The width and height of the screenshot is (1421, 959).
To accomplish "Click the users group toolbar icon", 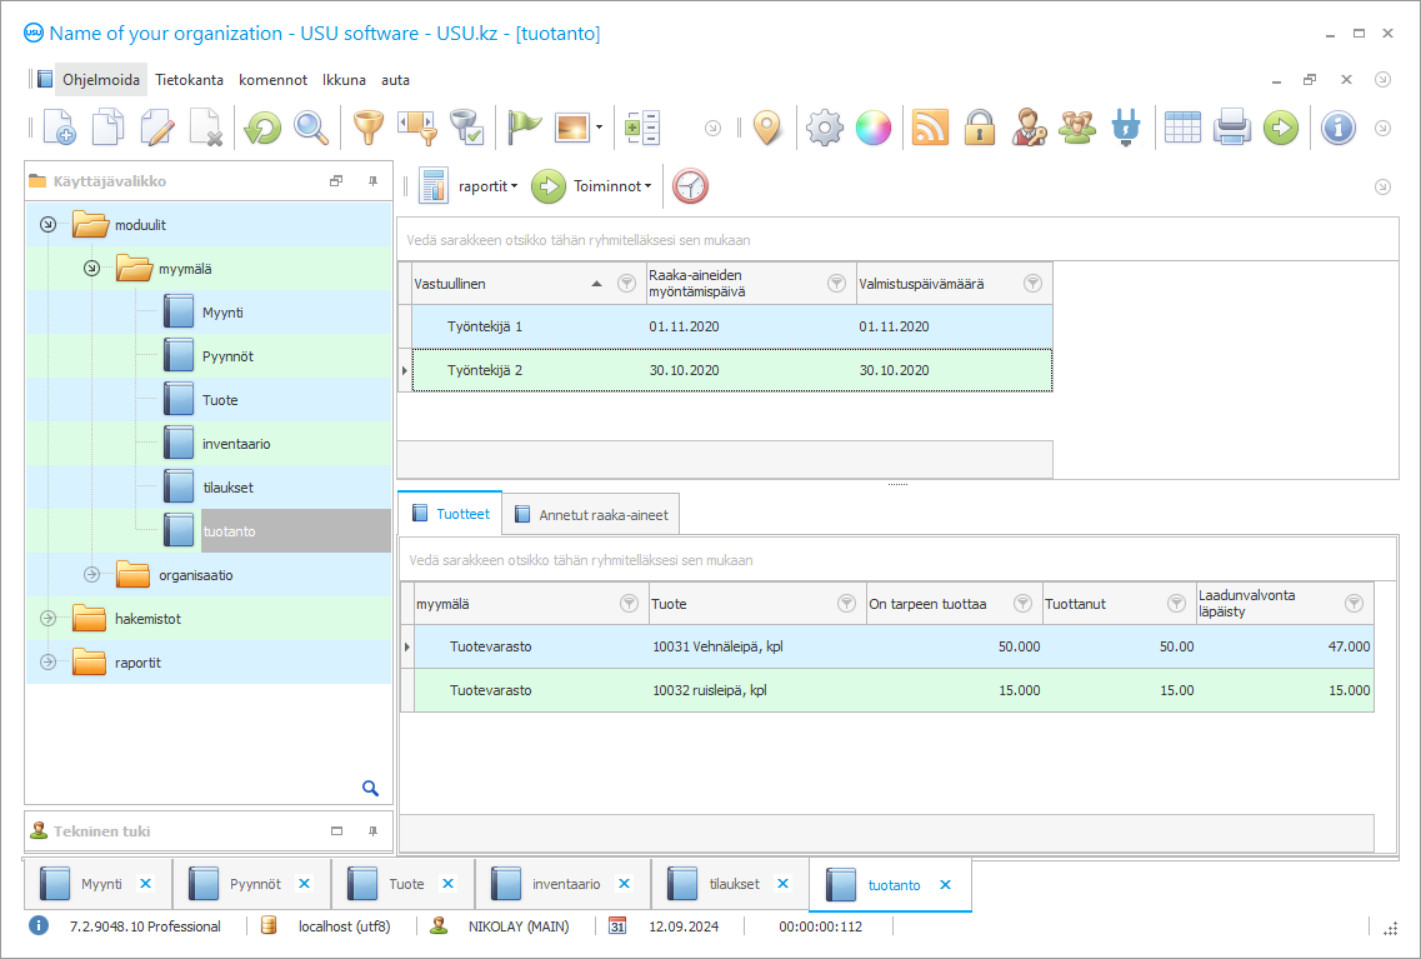I will tap(1078, 128).
